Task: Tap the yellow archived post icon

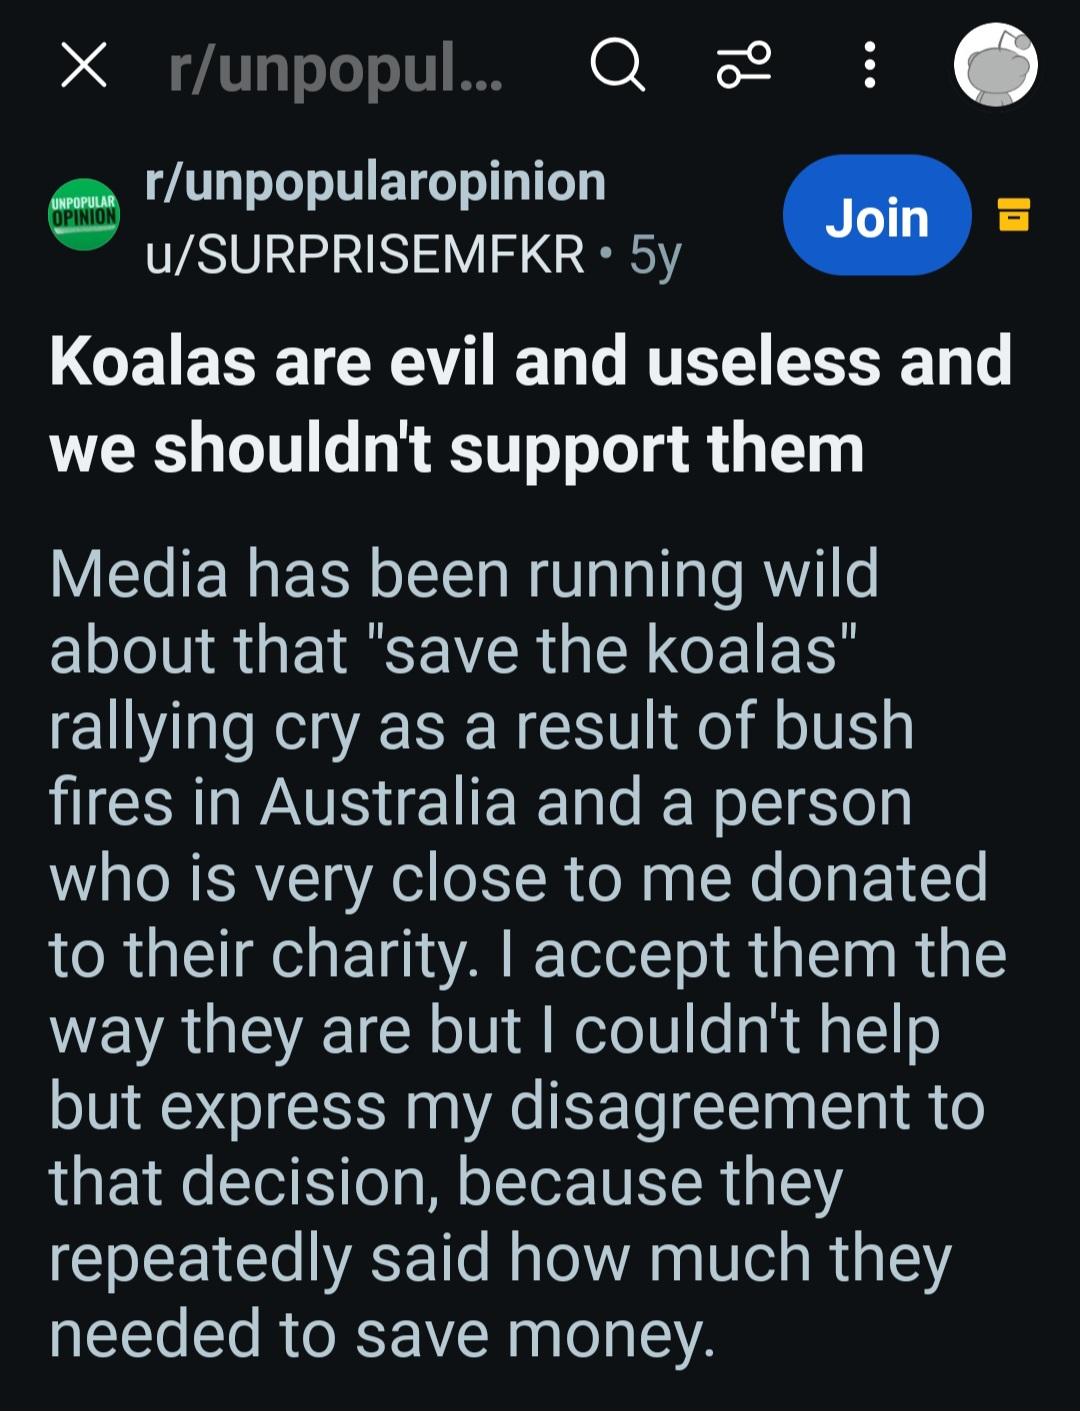Action: click(x=1014, y=215)
